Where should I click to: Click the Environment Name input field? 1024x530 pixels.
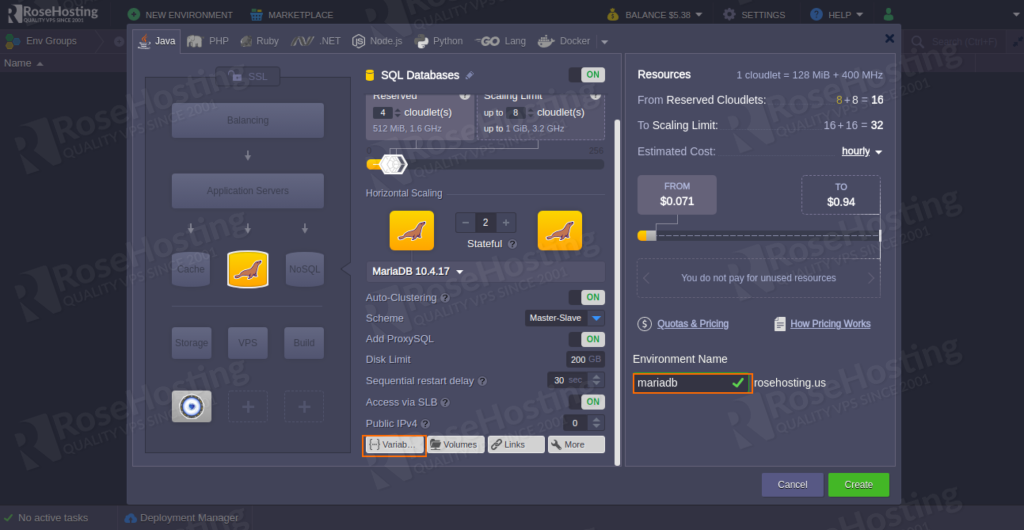680,382
